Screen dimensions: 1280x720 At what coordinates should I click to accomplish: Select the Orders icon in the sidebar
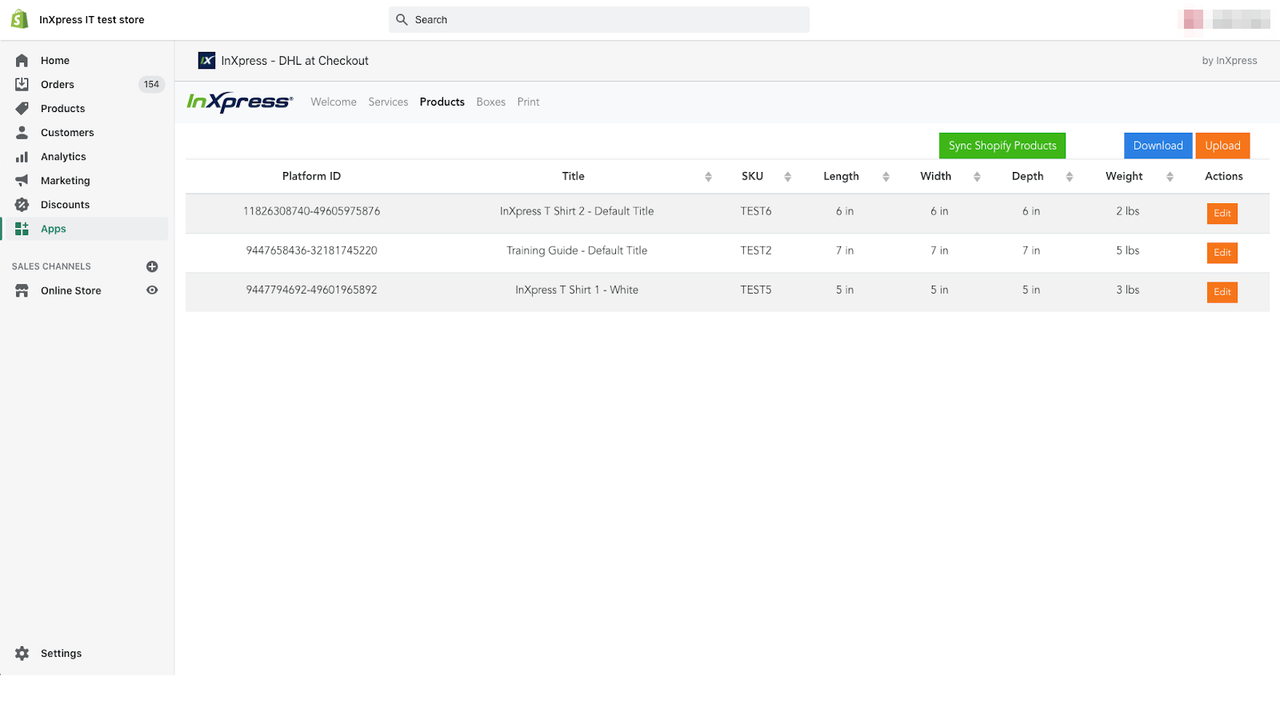click(x=20, y=84)
